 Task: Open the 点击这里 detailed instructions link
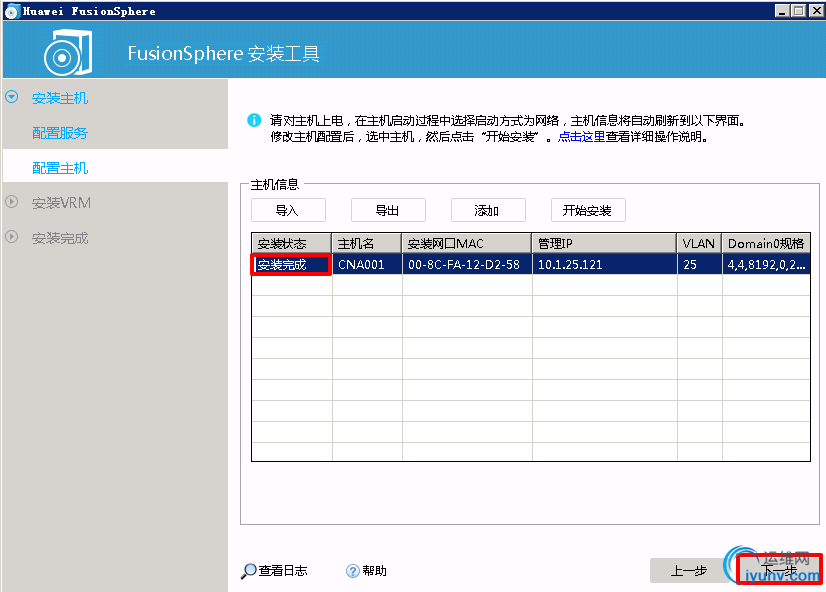coord(581,137)
